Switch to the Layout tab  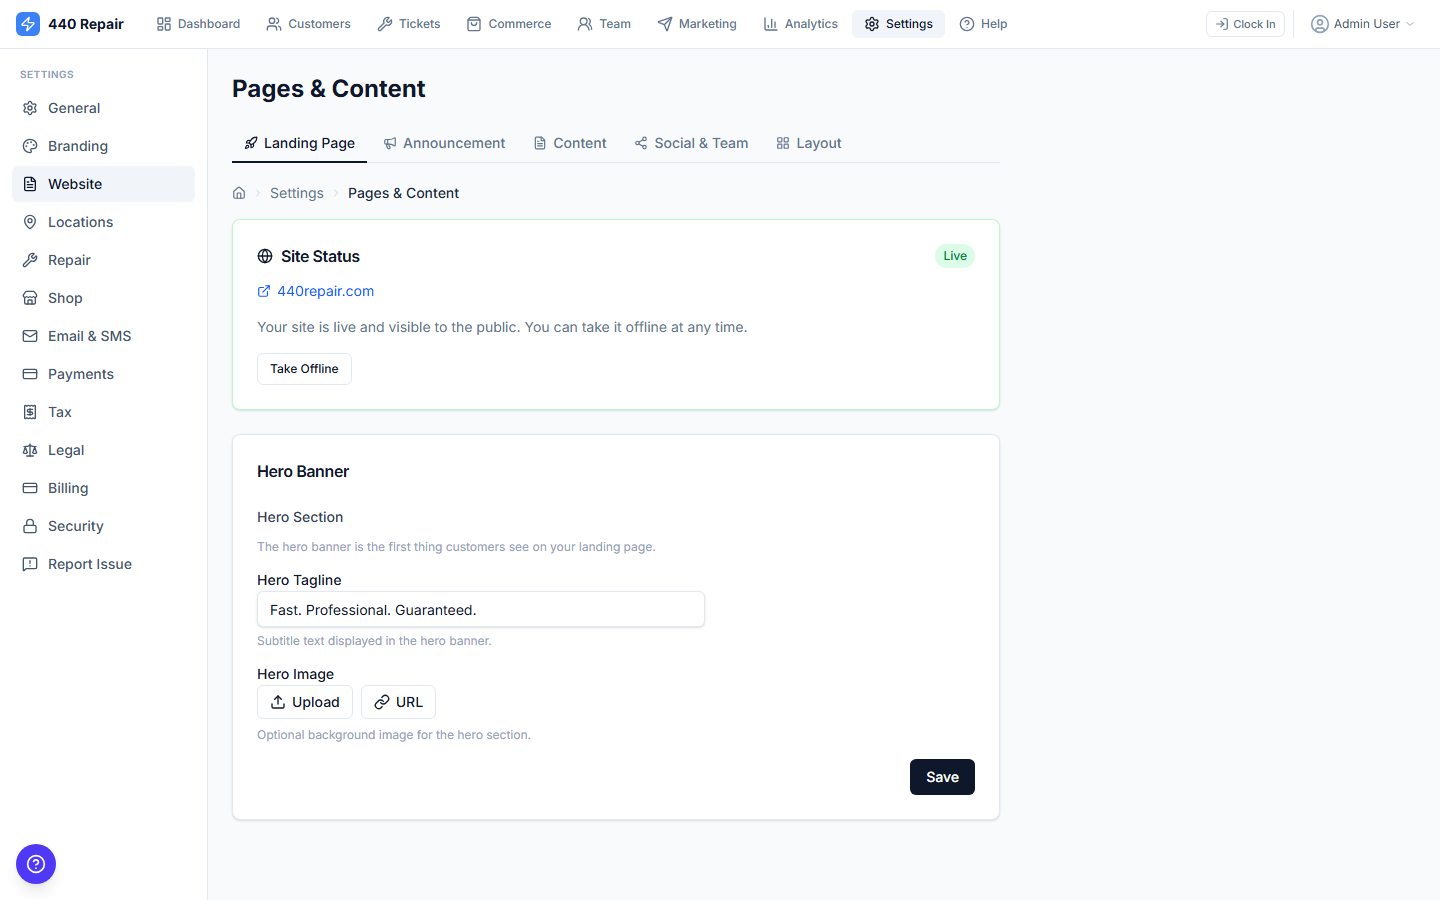pyautogui.click(x=809, y=143)
